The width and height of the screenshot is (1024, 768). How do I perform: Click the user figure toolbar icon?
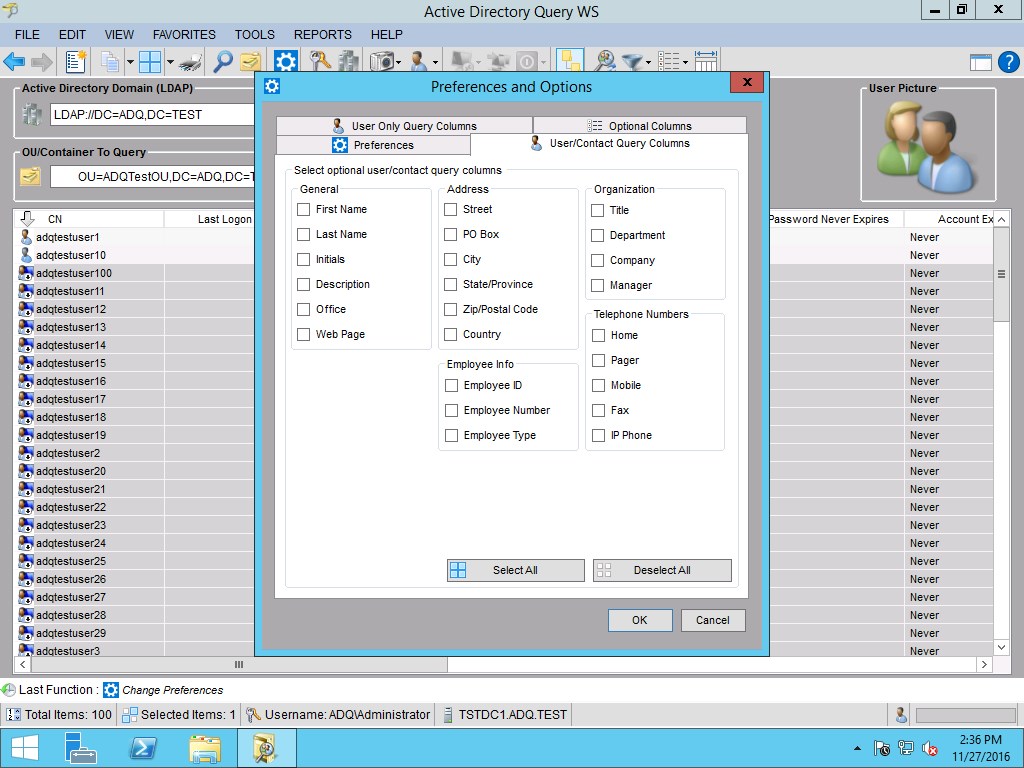pos(419,62)
